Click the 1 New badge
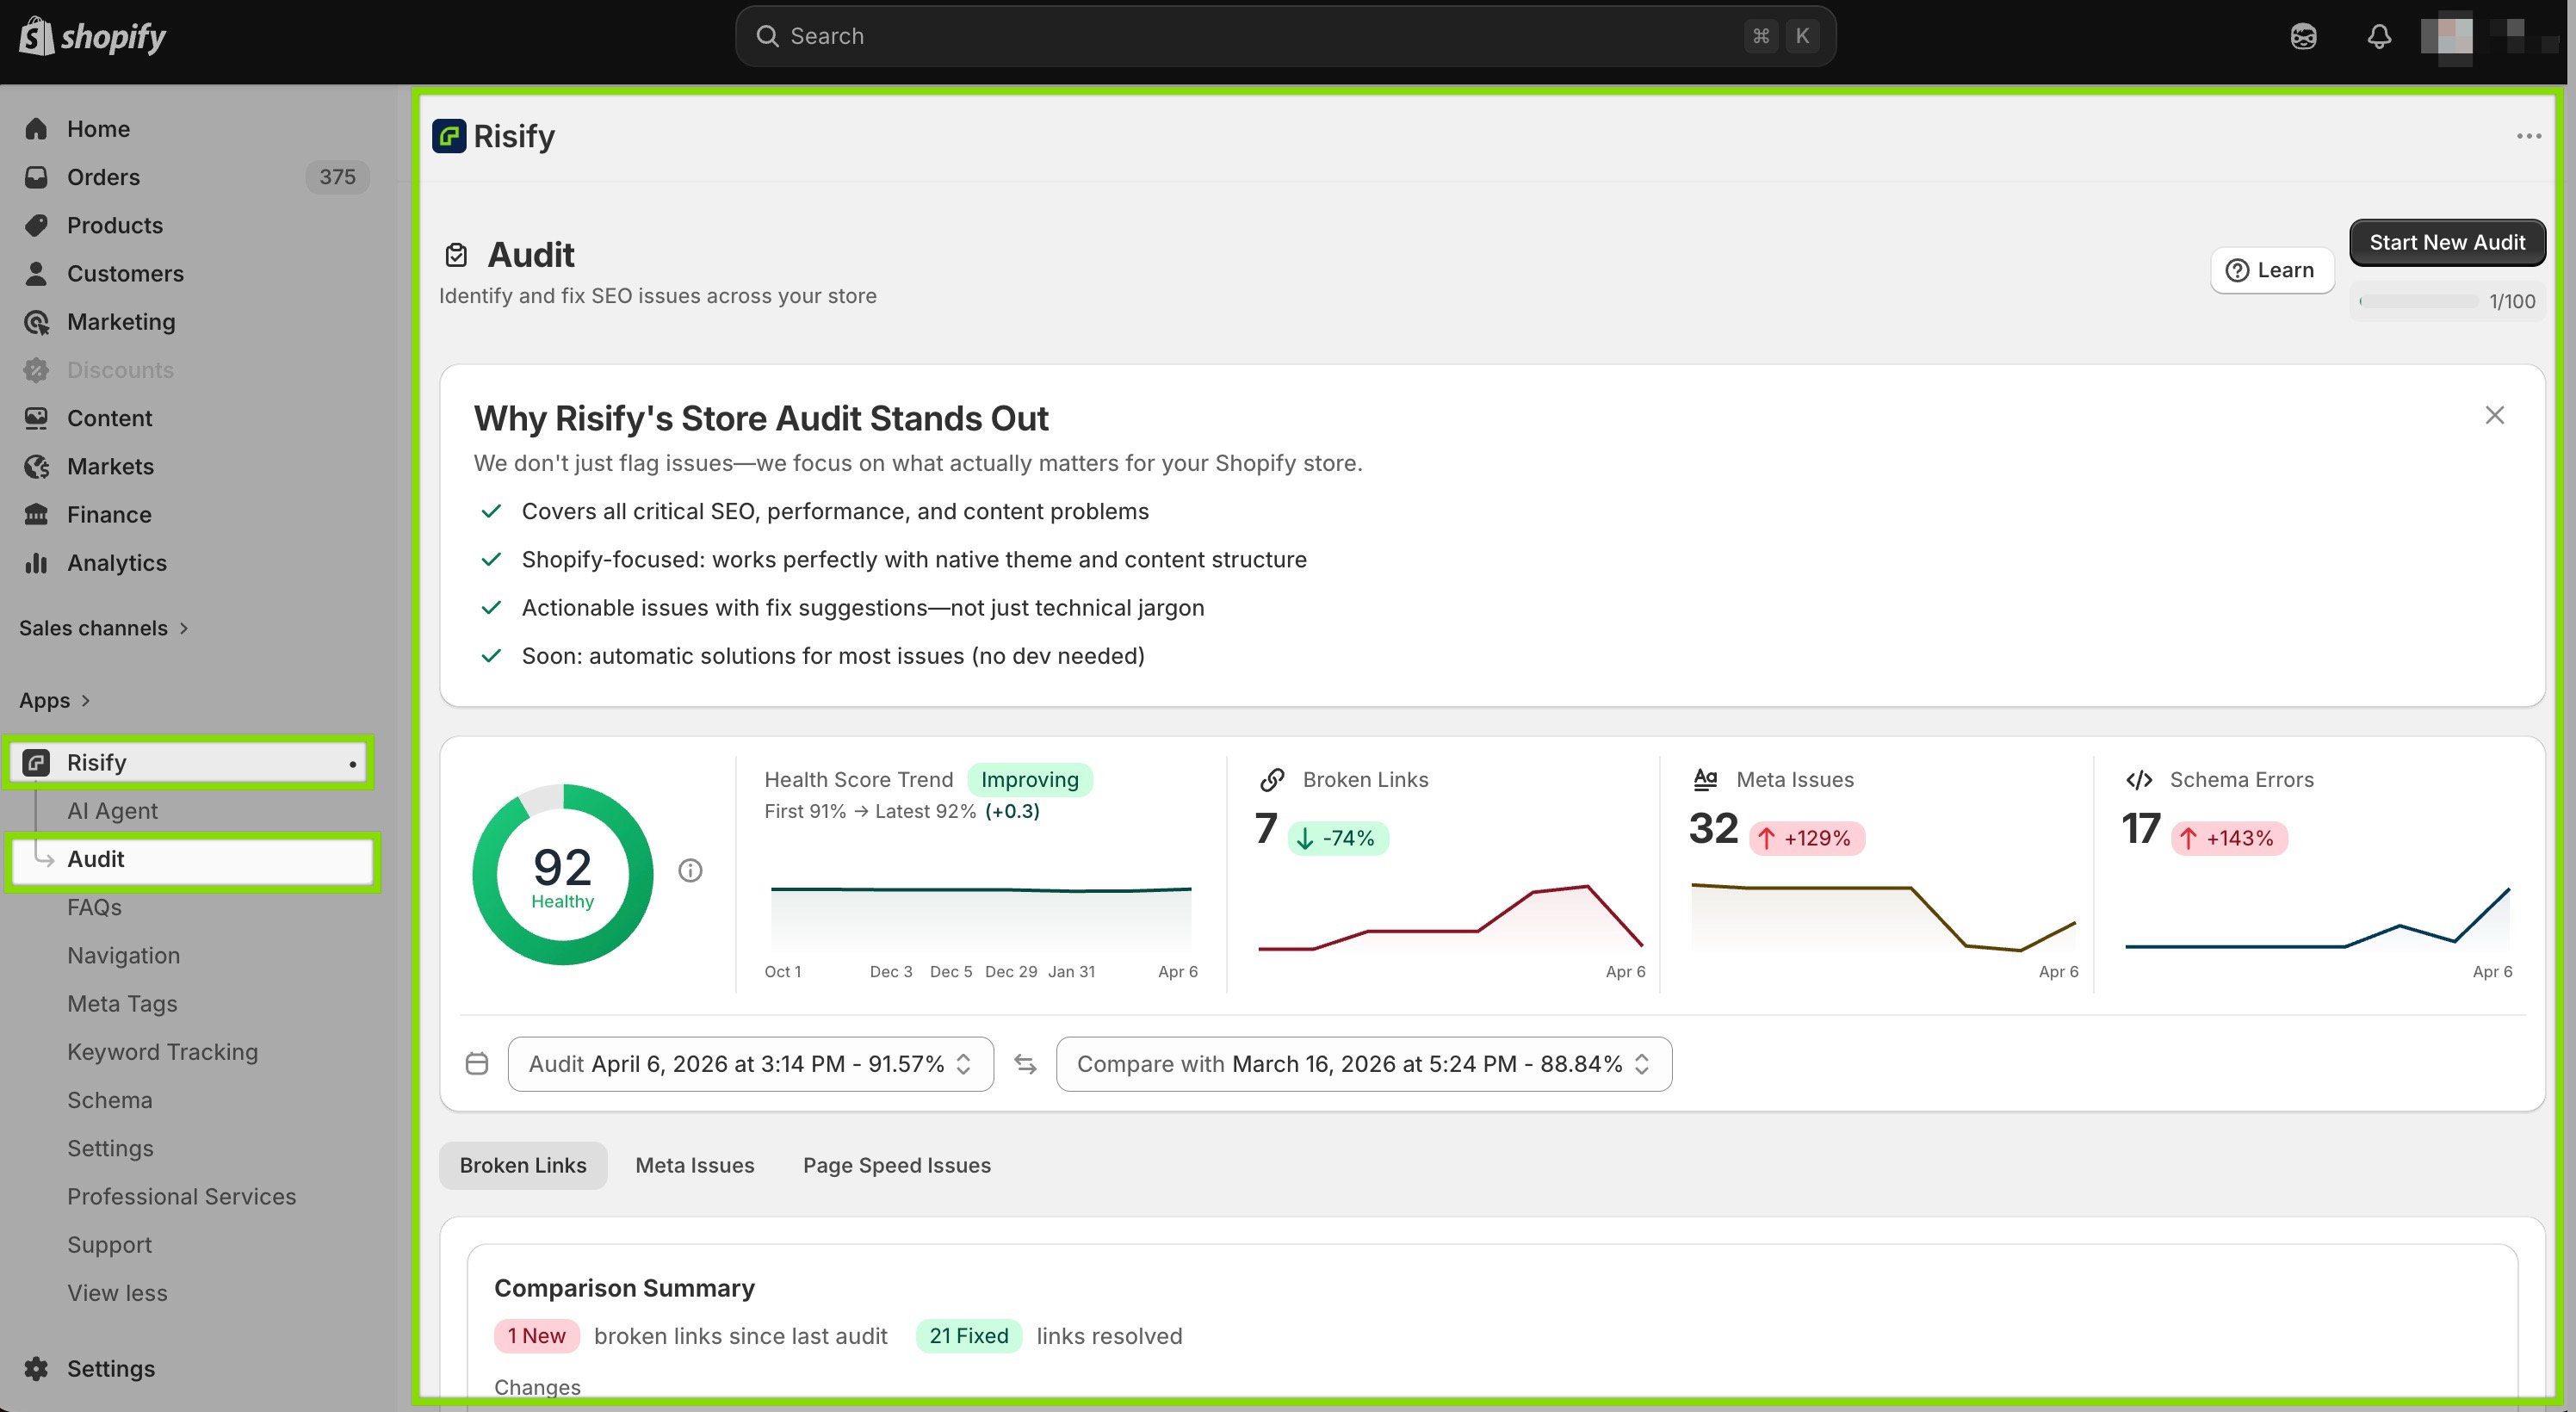Image resolution: width=2576 pixels, height=1412 pixels. (536, 1336)
